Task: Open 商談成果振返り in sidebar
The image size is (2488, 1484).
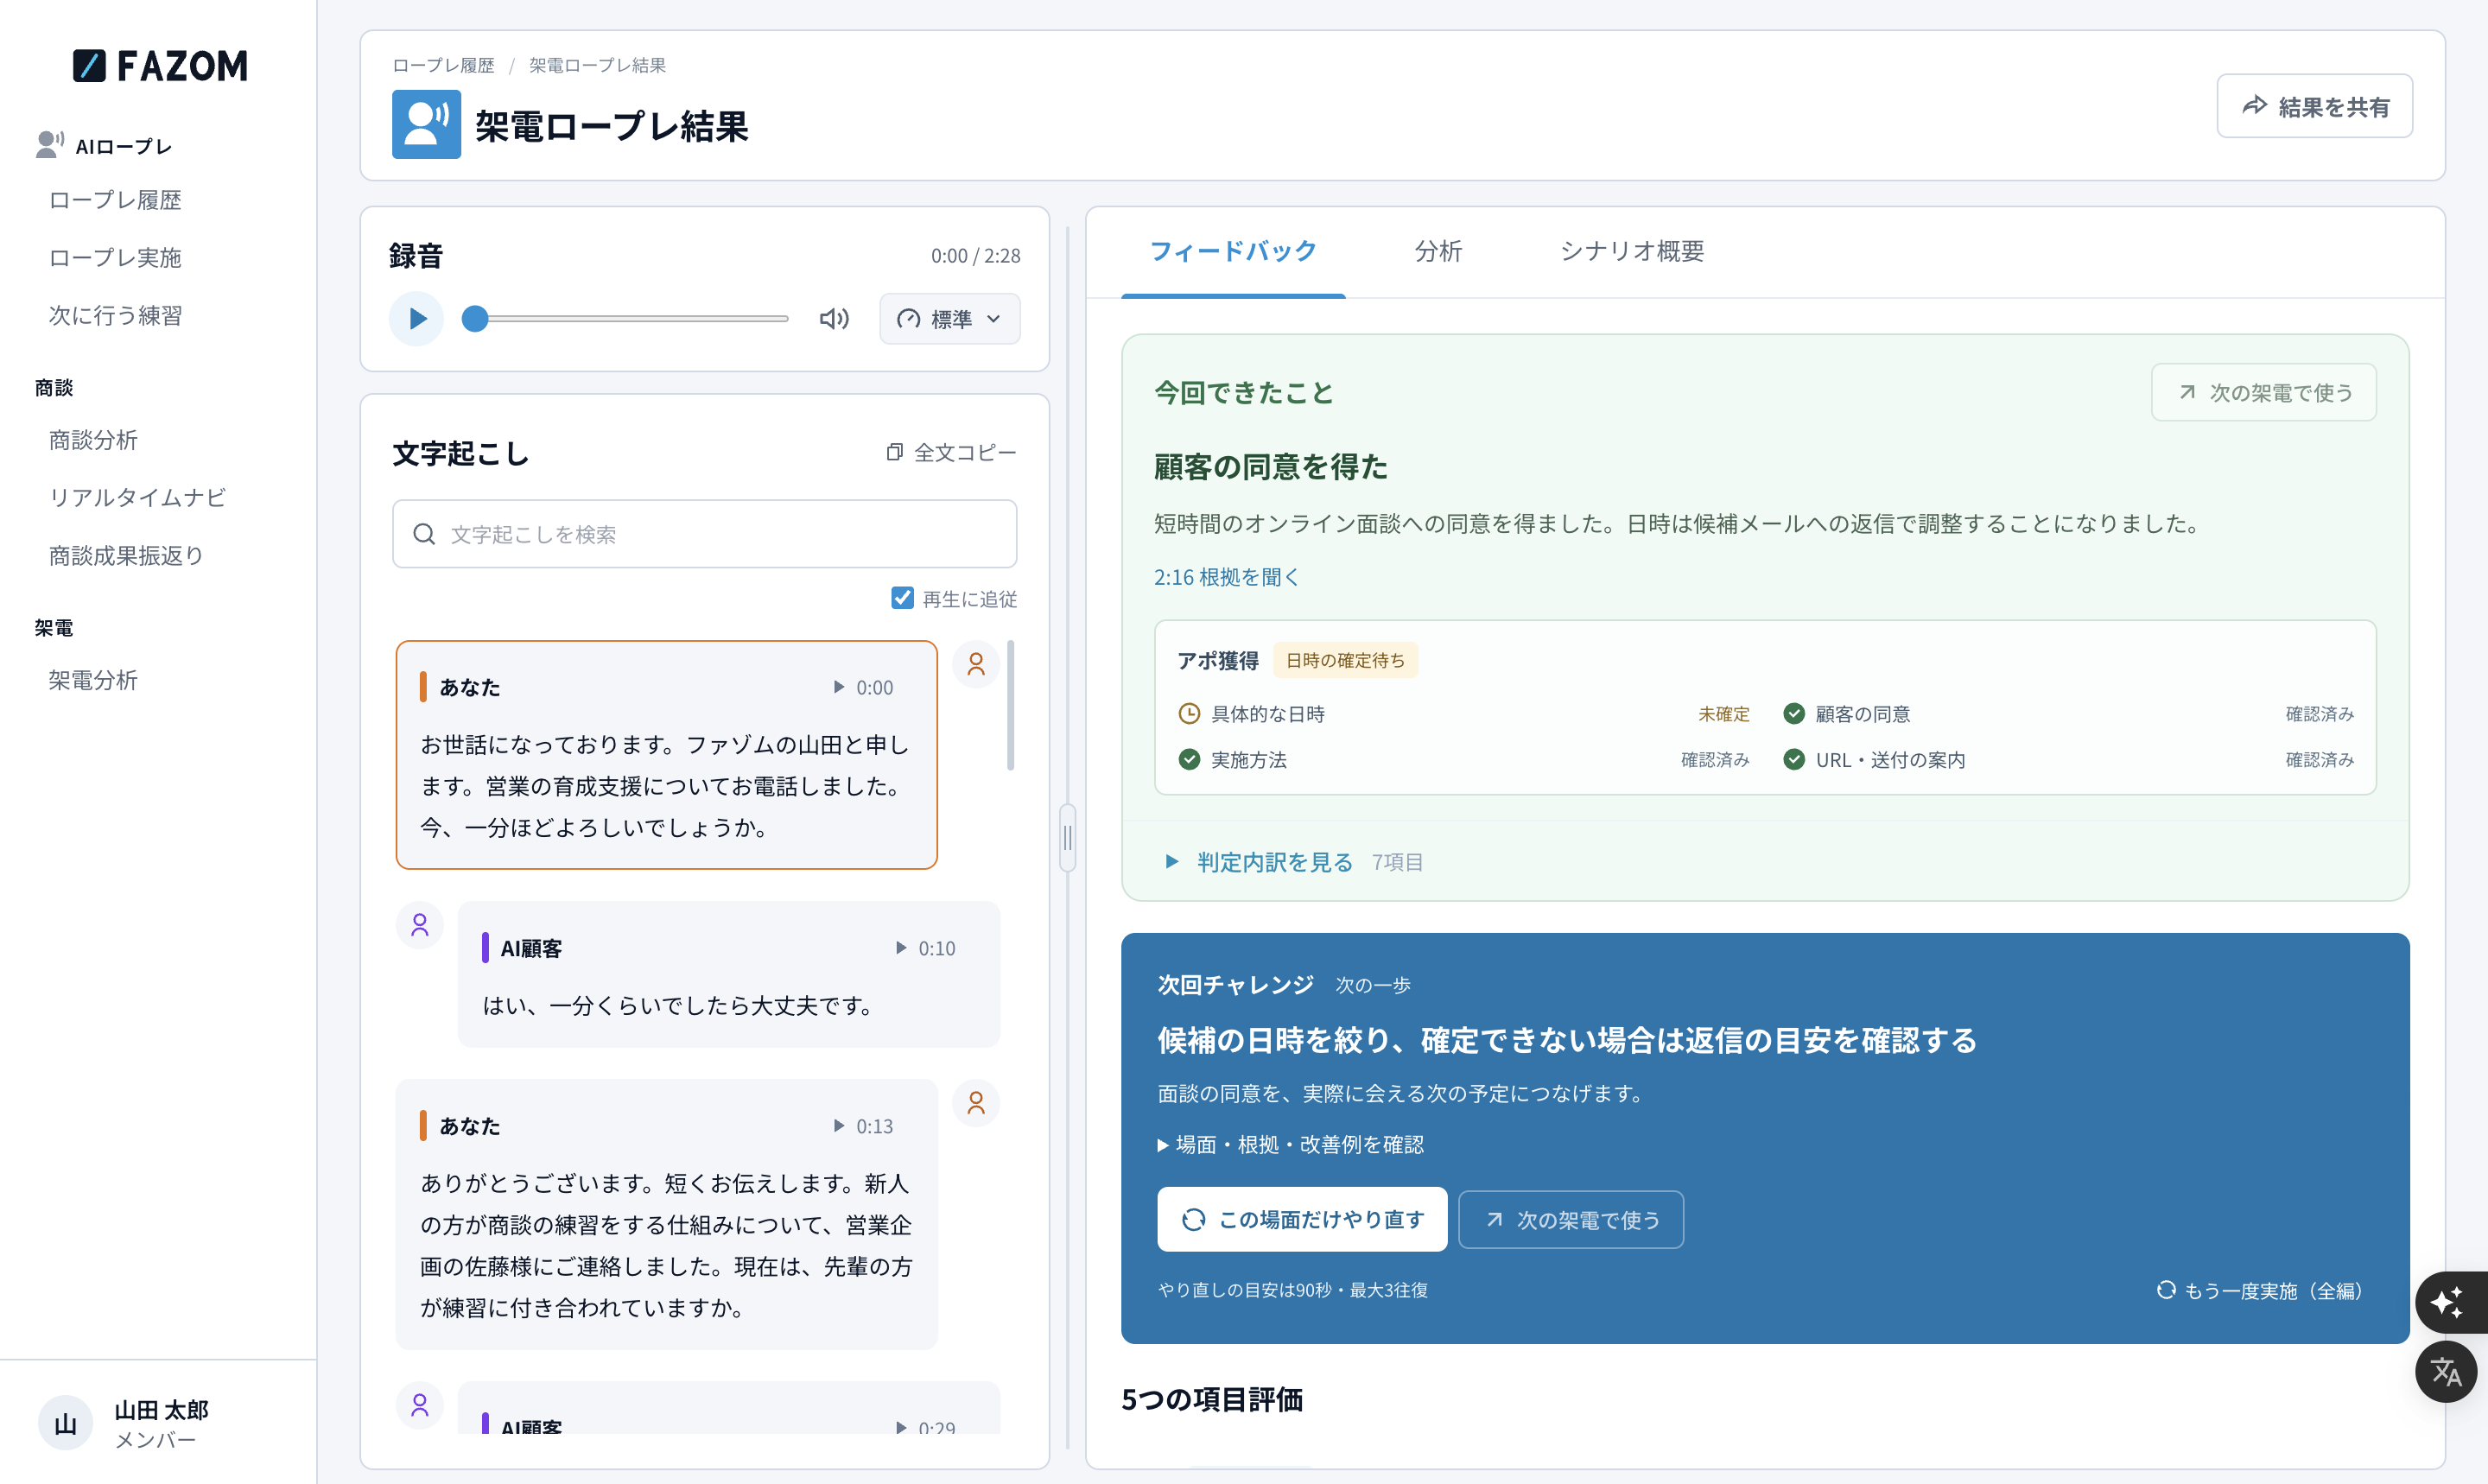Action: (126, 556)
